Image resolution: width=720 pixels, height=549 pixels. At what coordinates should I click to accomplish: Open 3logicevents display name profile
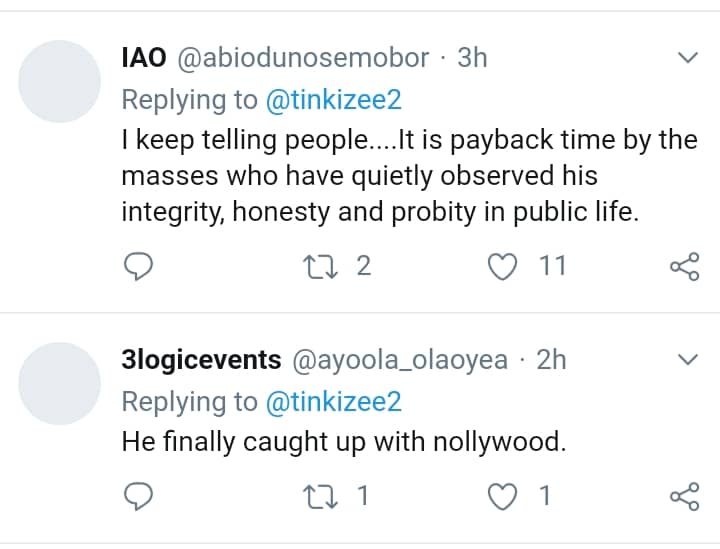point(201,360)
